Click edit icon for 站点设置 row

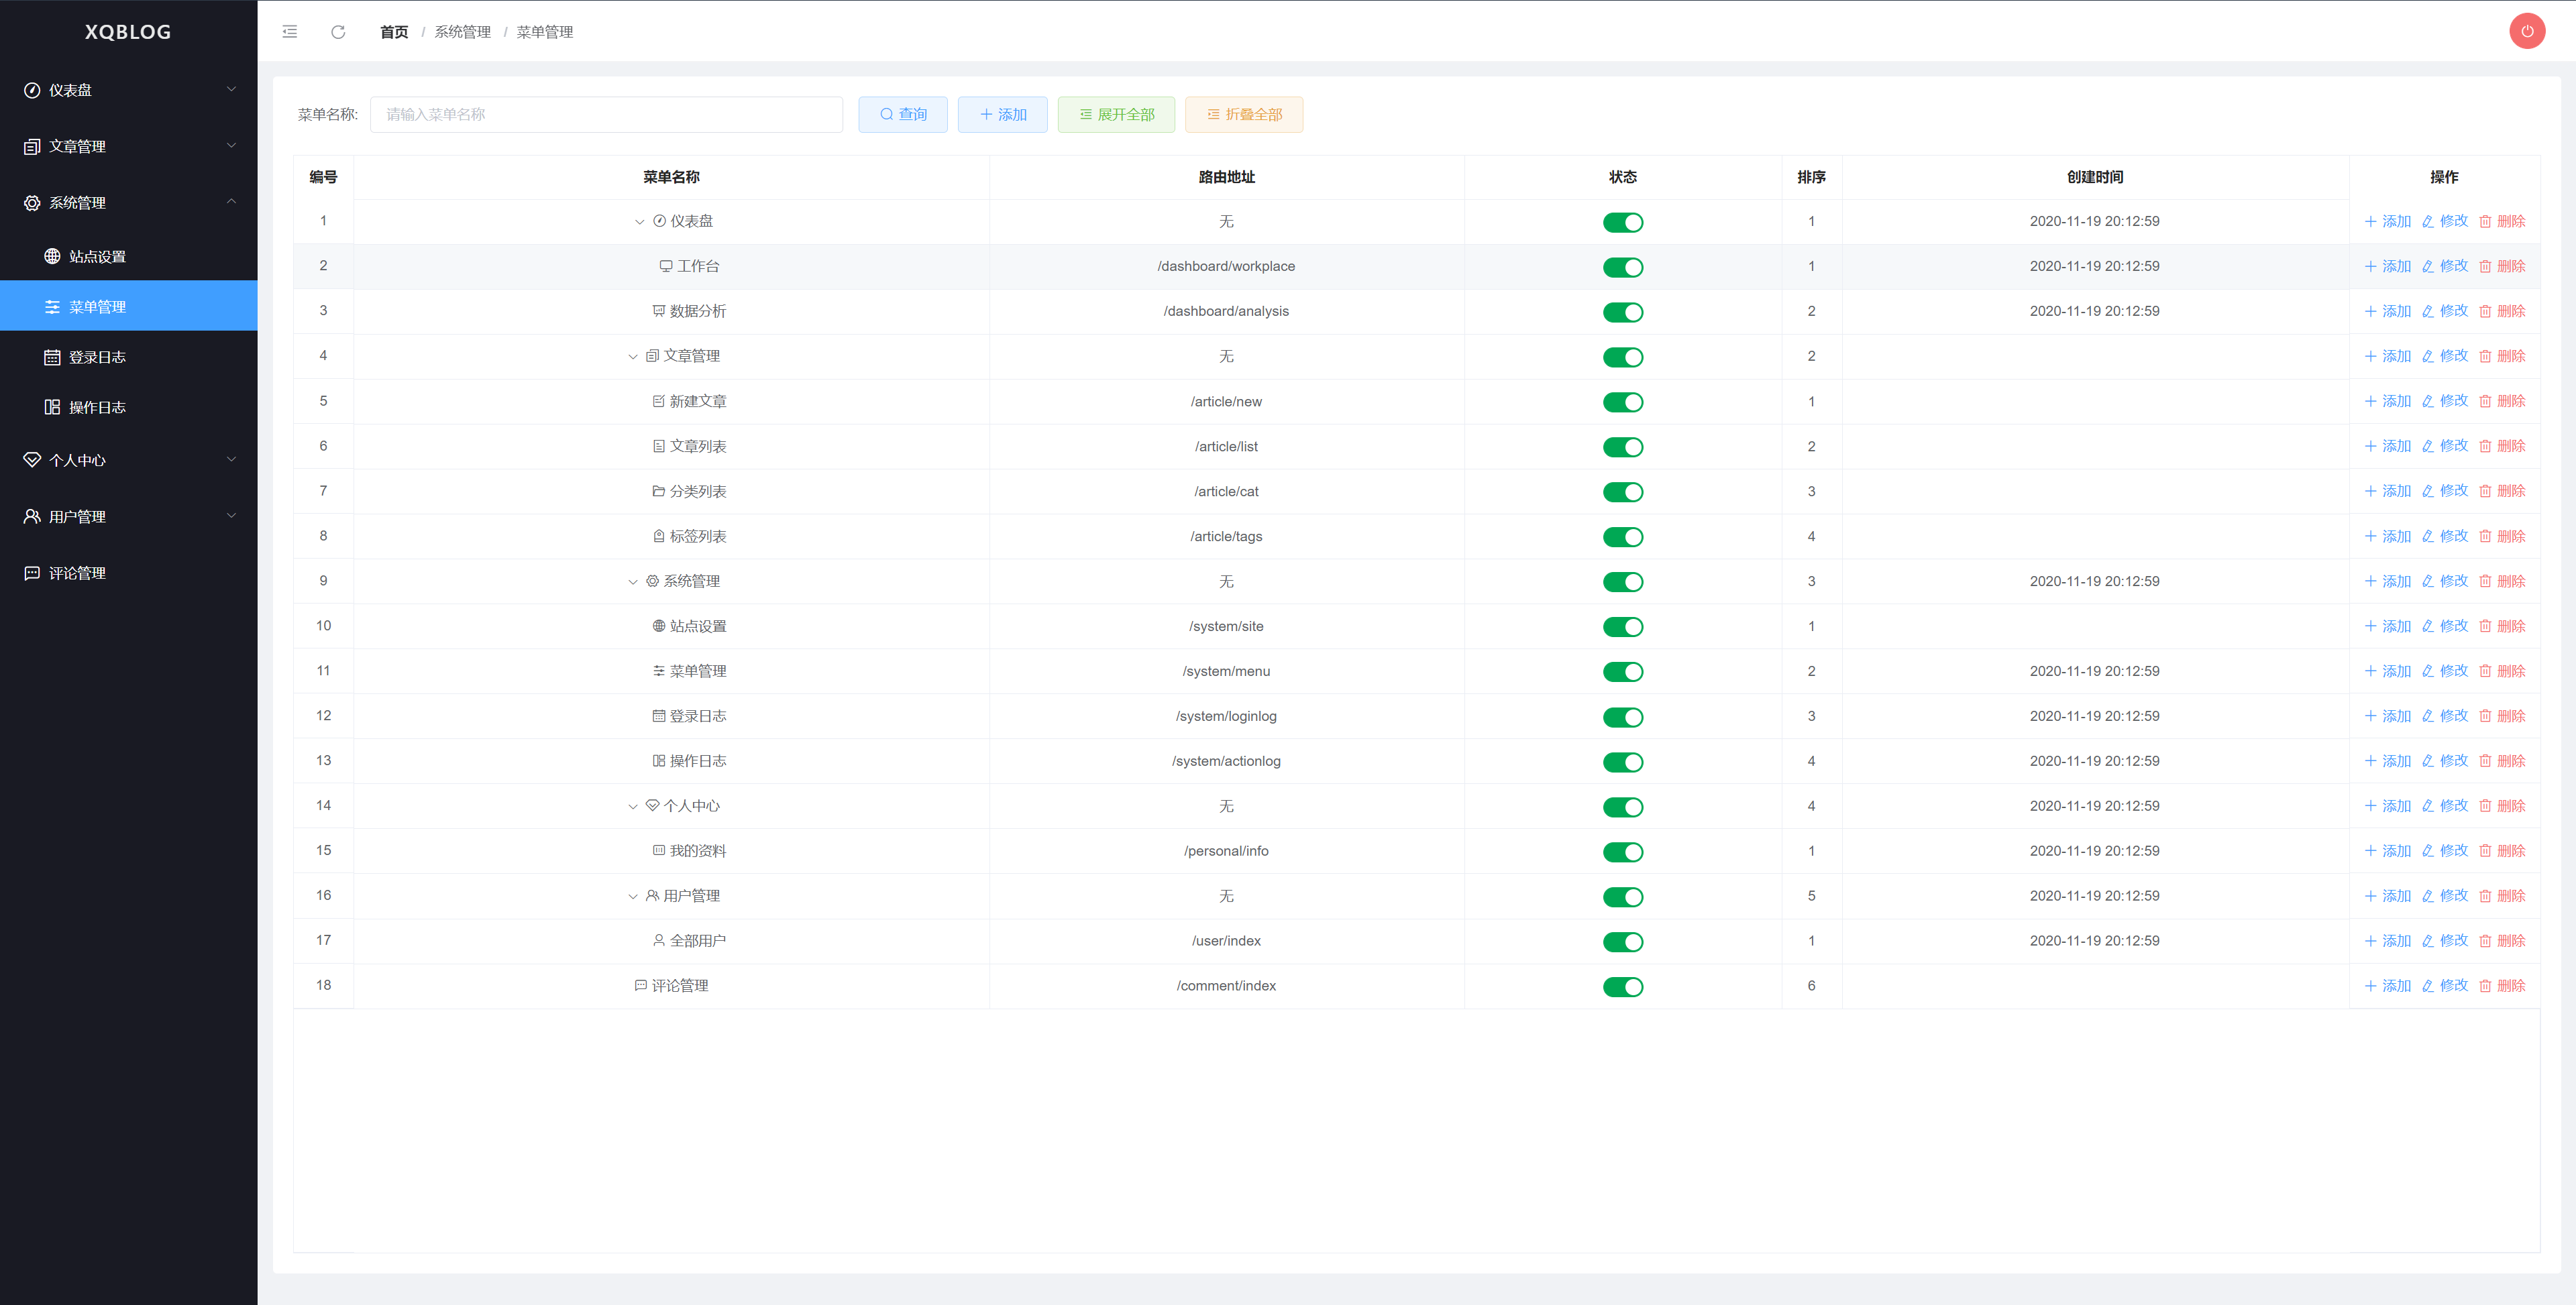click(x=2427, y=626)
